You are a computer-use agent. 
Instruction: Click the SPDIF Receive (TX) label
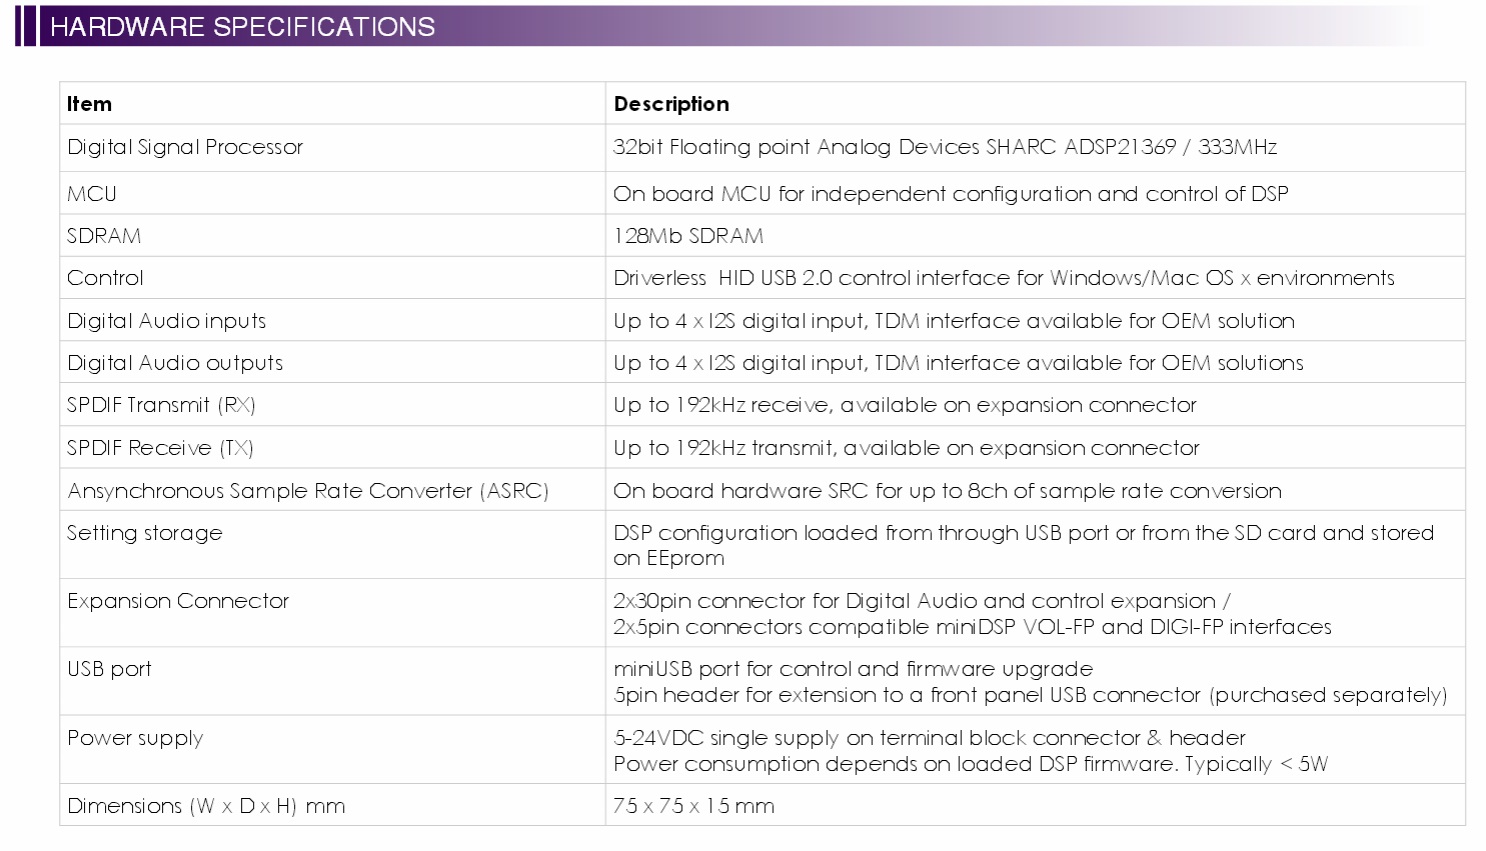pos(160,448)
